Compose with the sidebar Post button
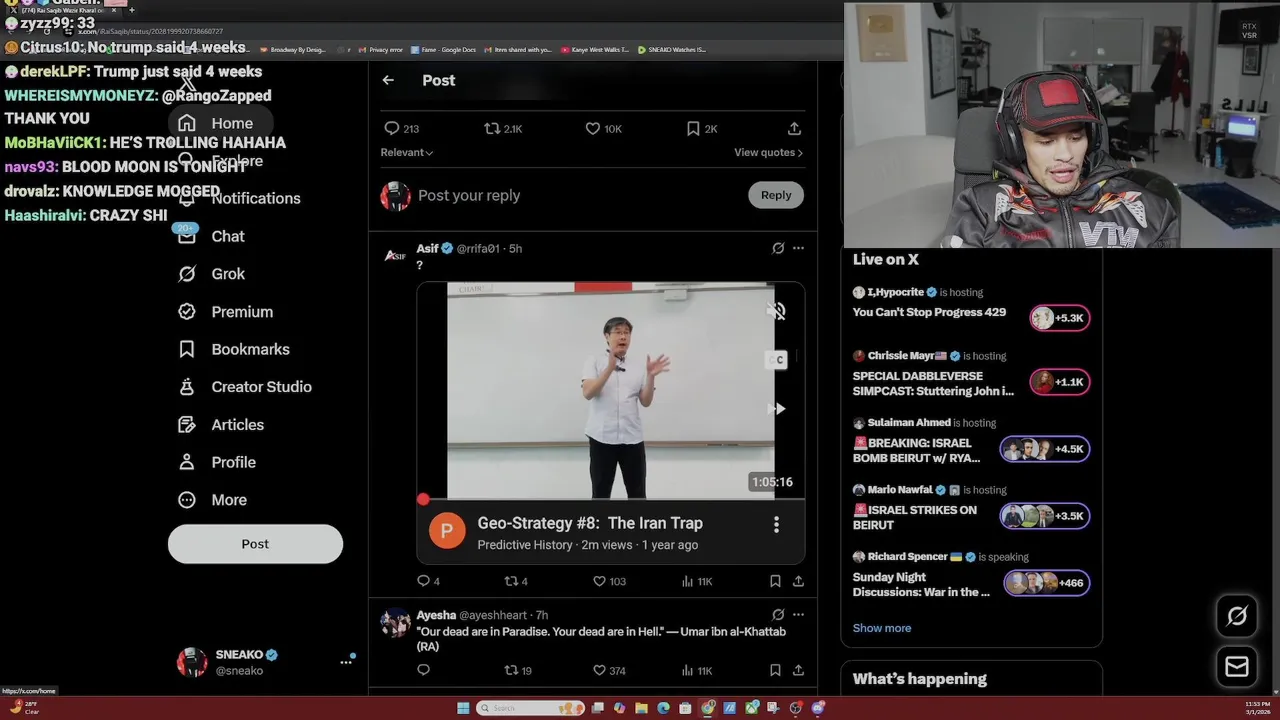The height and width of the screenshot is (720, 1280). click(255, 544)
